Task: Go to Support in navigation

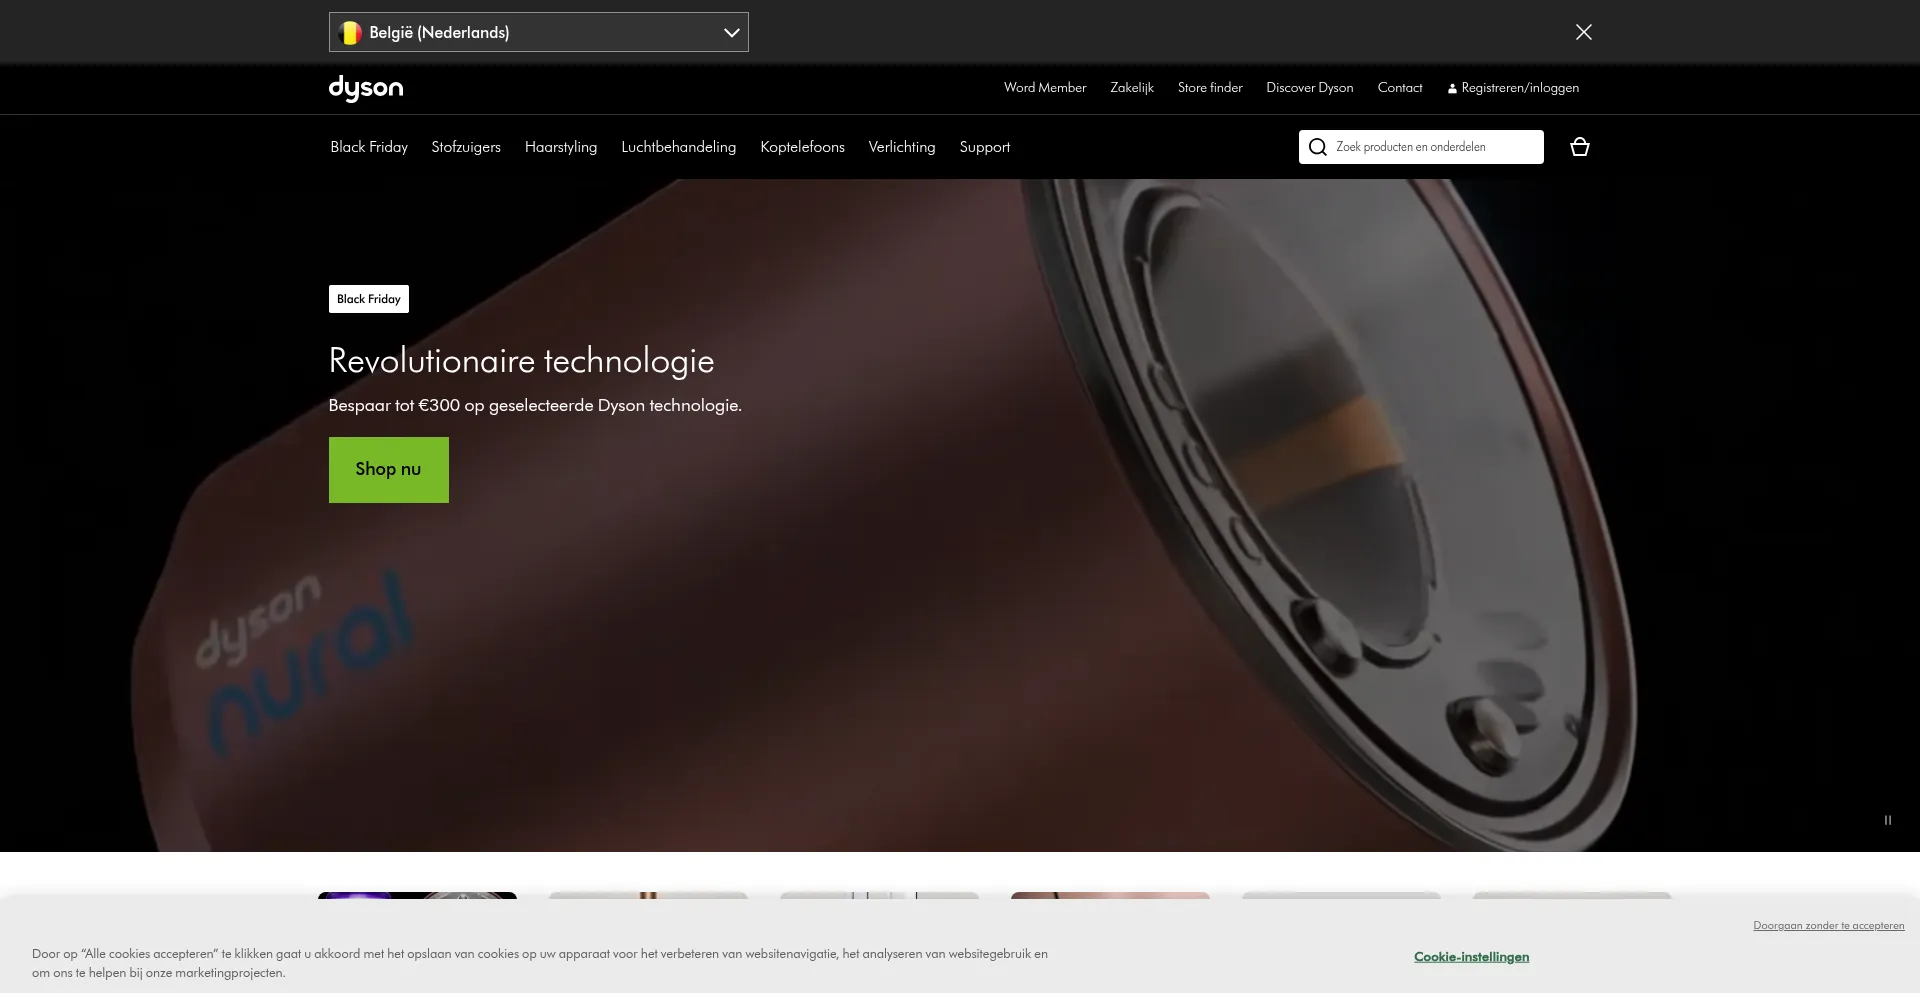Action: [x=984, y=147]
